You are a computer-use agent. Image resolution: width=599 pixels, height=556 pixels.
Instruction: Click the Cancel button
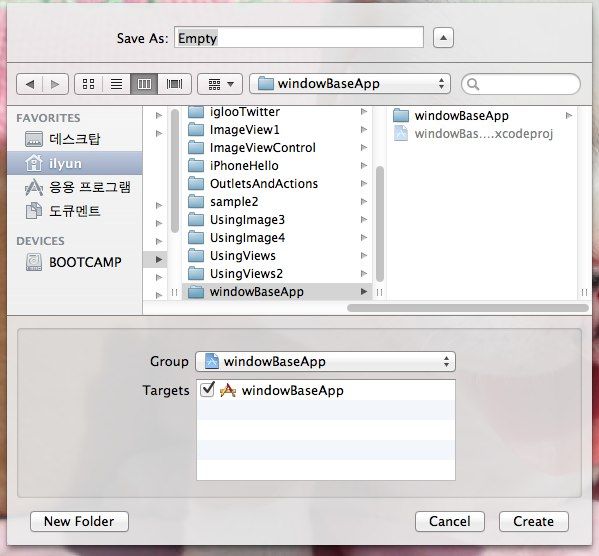[450, 521]
